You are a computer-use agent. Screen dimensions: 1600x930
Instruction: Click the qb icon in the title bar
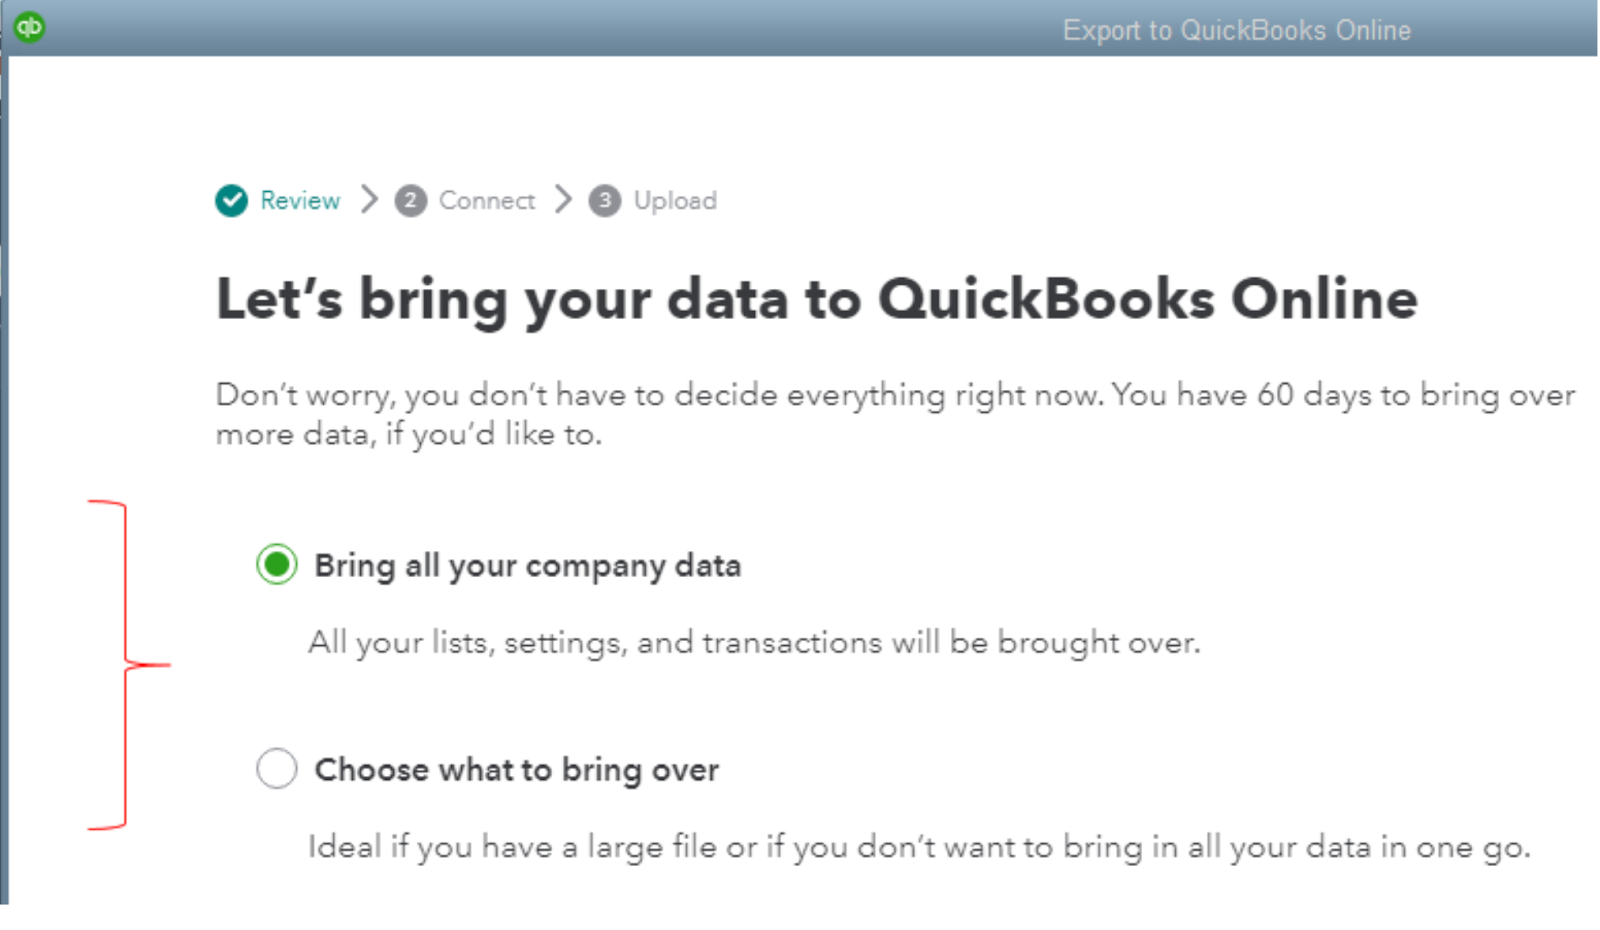[30, 27]
